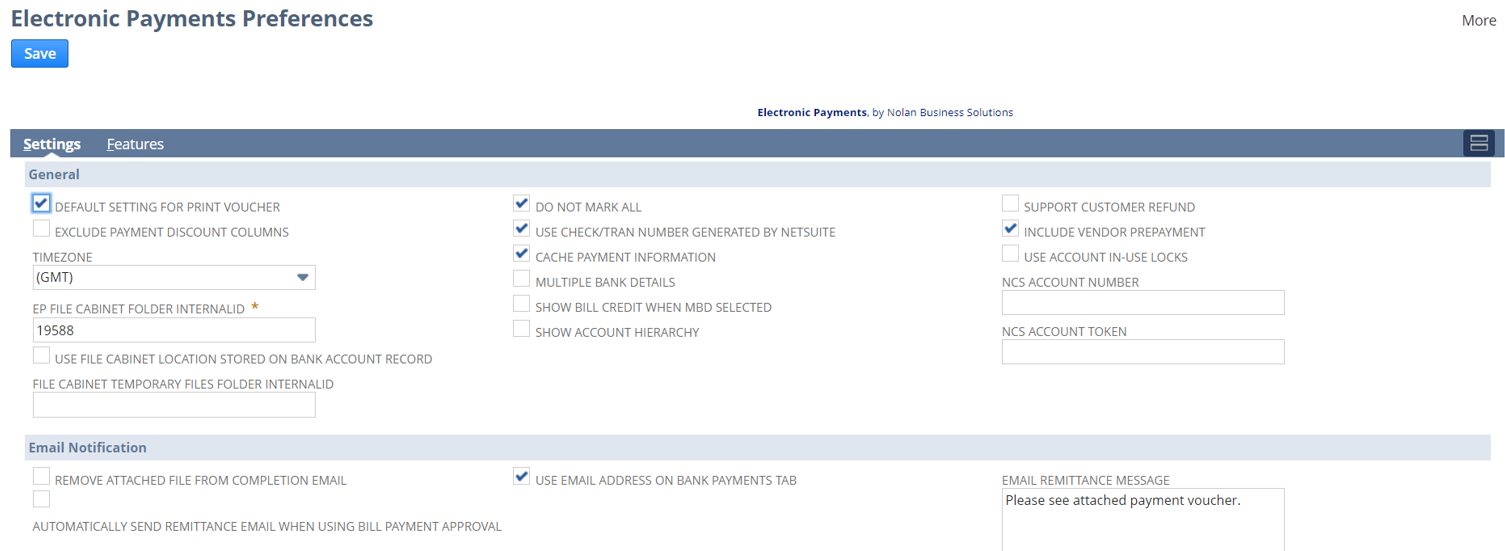The width and height of the screenshot is (1505, 551).
Task: Uncheck the Do Not Mark All checkbox
Action: pyautogui.click(x=521, y=204)
